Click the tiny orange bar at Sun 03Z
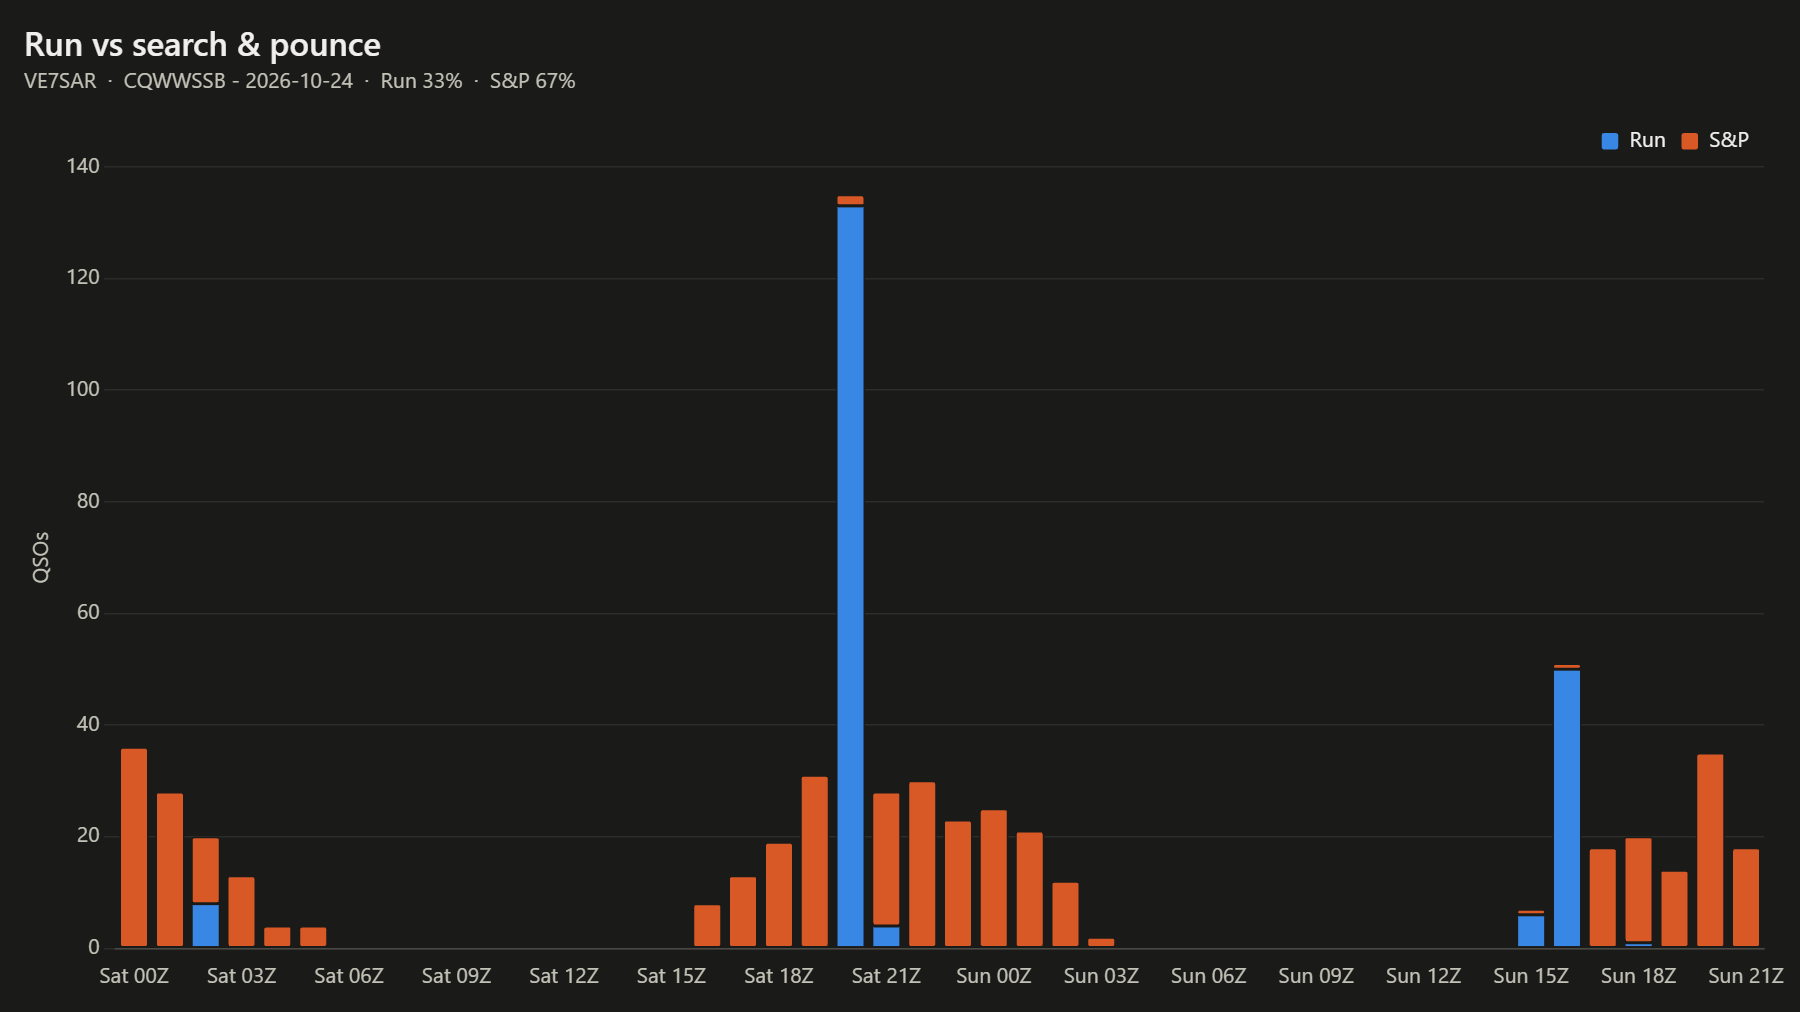Image resolution: width=1800 pixels, height=1012 pixels. [x=1101, y=942]
